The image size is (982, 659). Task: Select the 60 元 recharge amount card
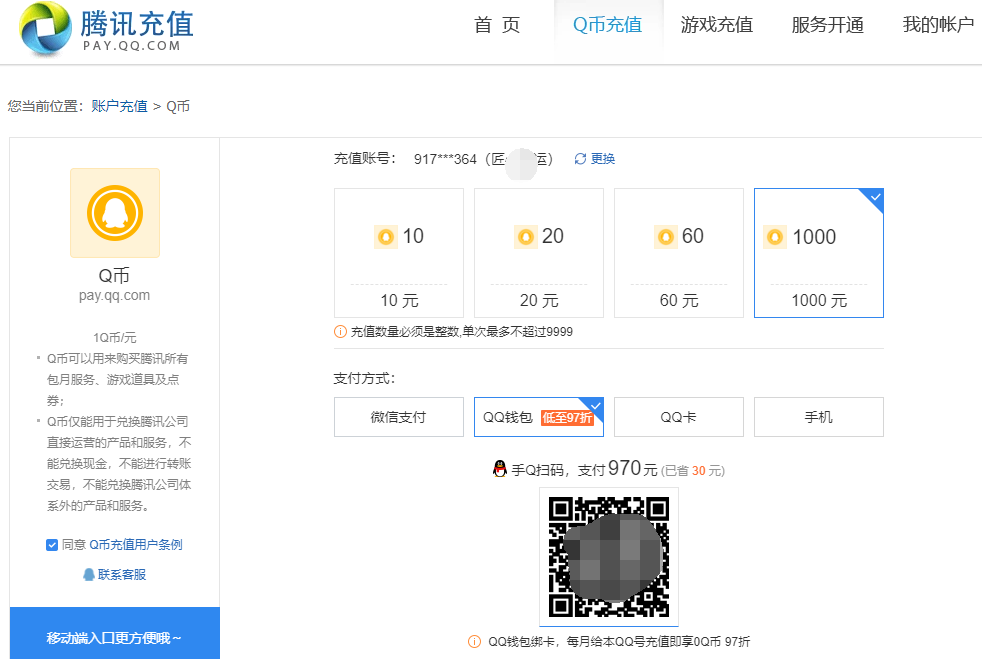679,253
